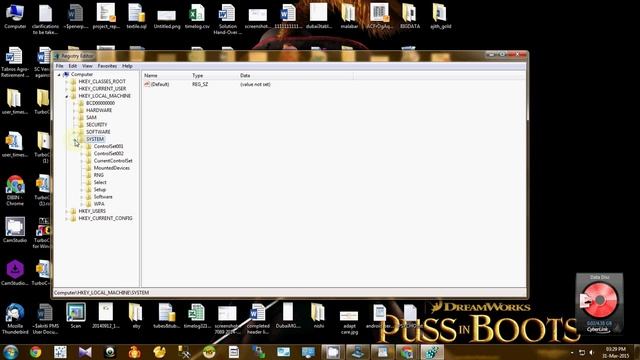This screenshot has height=360, width=640.
Task: Open the Windows Start button
Action: (11, 351)
